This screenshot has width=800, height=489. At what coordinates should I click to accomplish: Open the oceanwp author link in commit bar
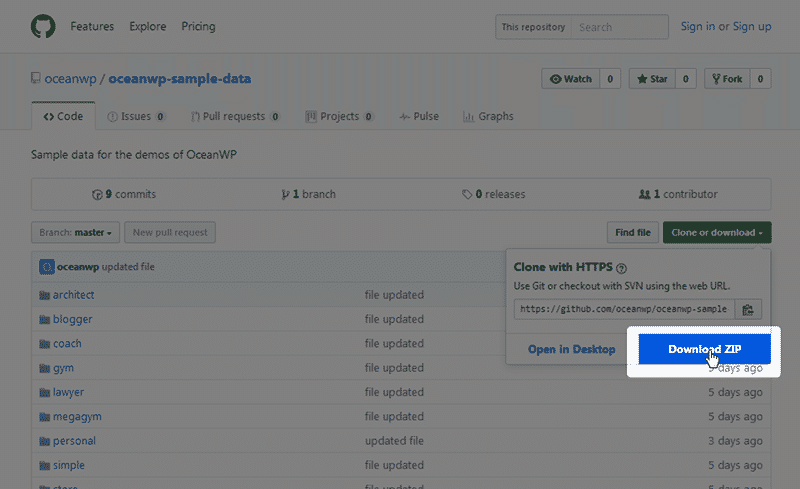tap(78, 266)
